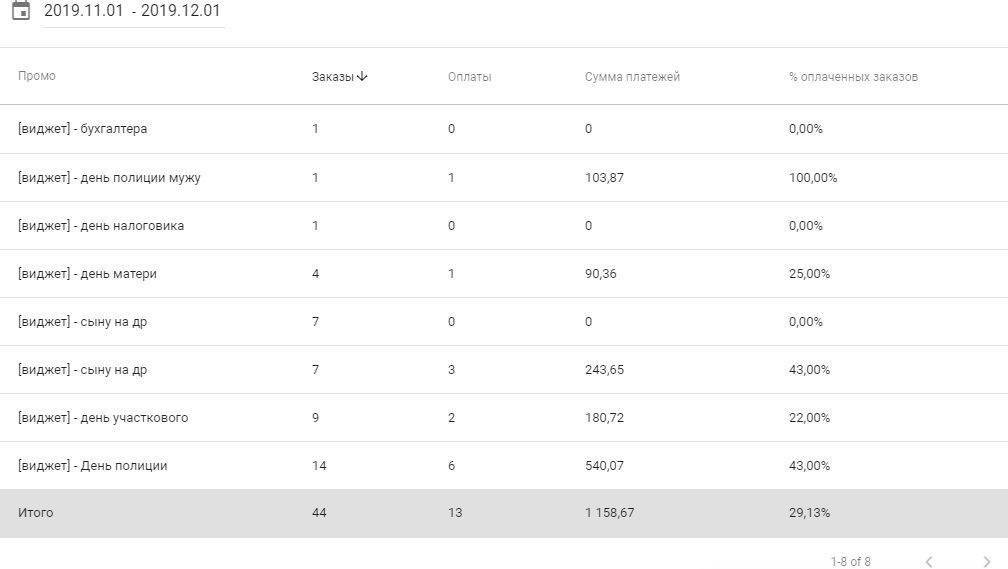Click the Итого totals row

point(36,513)
